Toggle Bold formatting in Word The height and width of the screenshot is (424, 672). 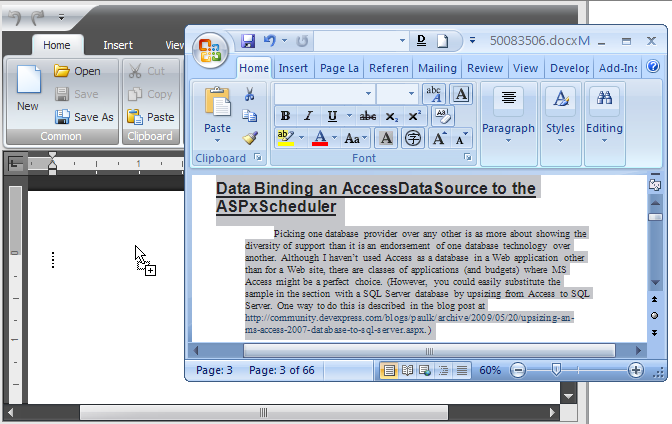285,116
